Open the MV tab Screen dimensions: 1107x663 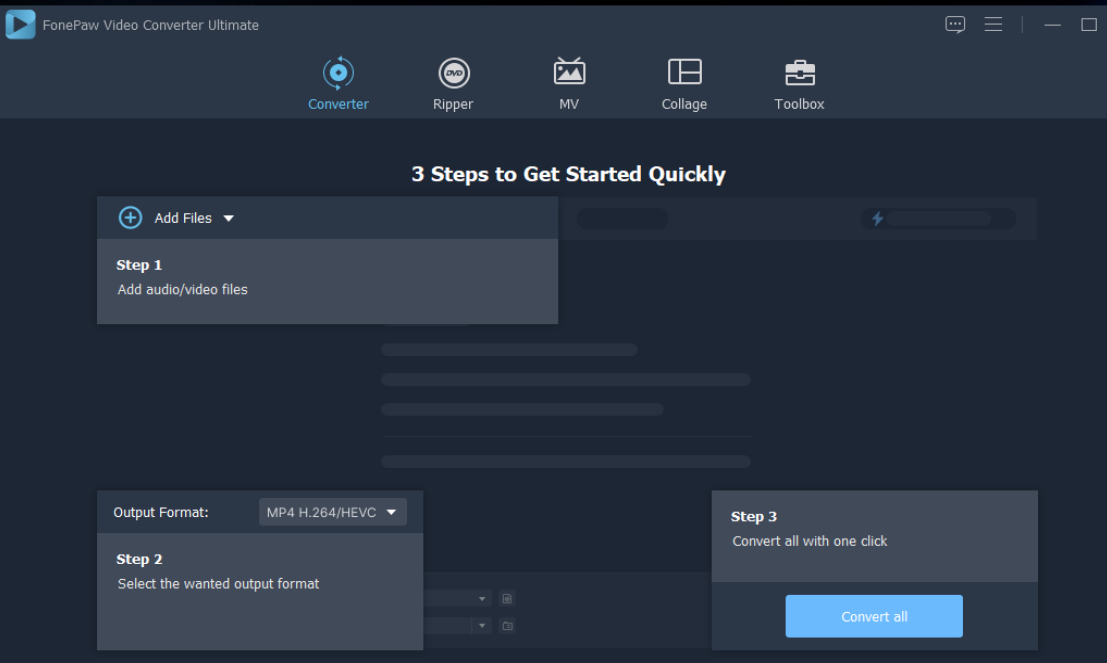tap(569, 83)
